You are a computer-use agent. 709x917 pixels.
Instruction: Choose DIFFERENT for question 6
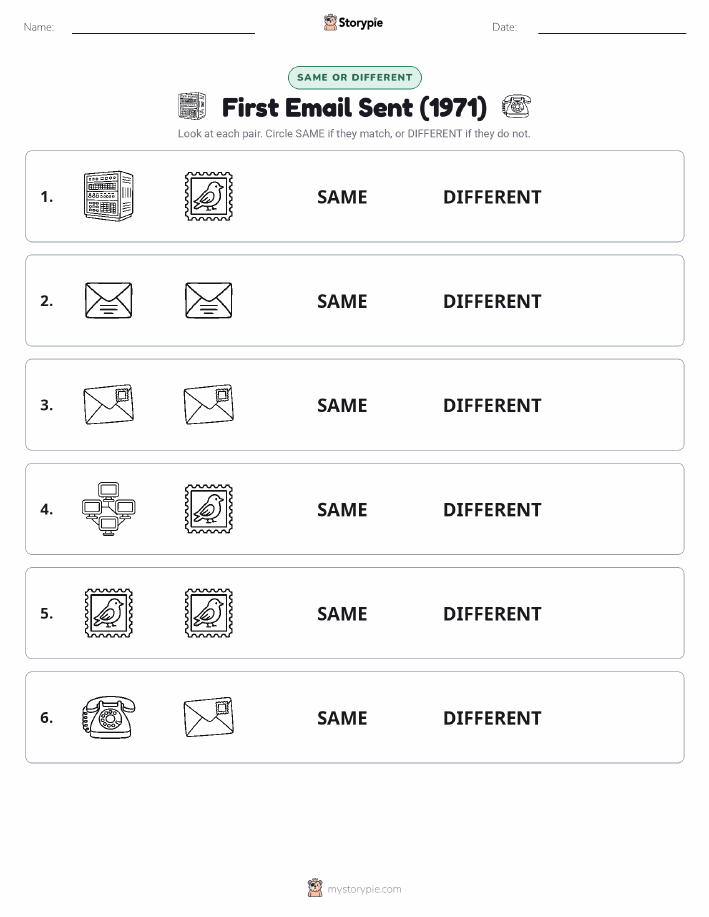click(492, 718)
